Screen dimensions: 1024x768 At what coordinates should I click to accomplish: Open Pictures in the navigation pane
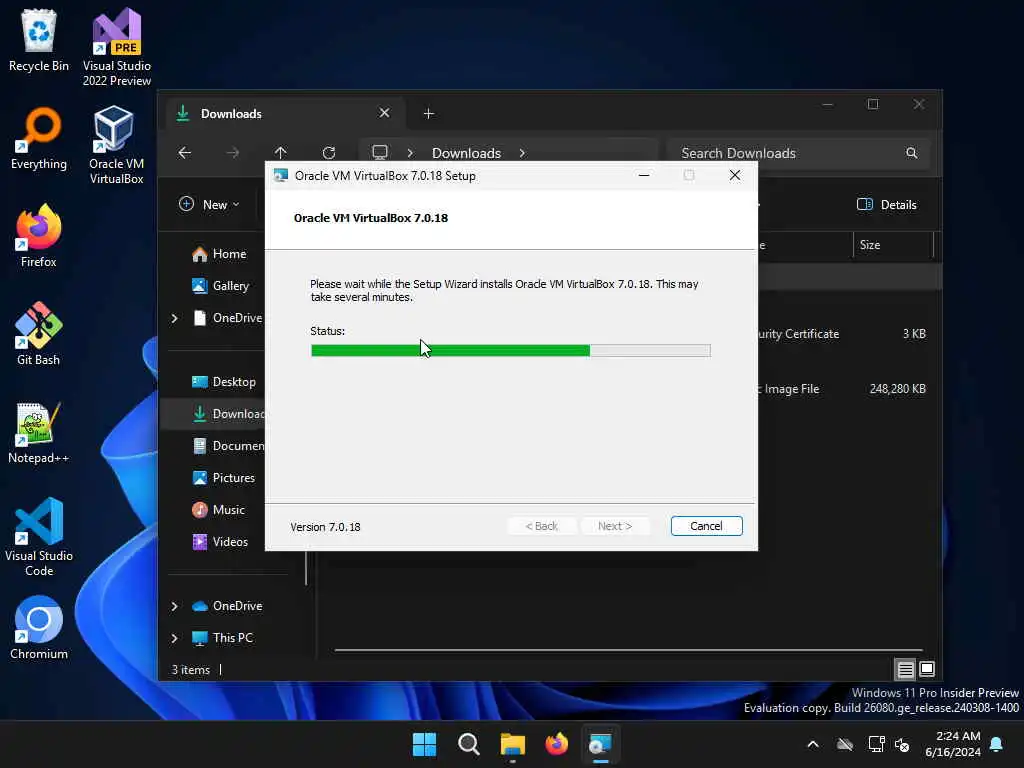(223, 478)
